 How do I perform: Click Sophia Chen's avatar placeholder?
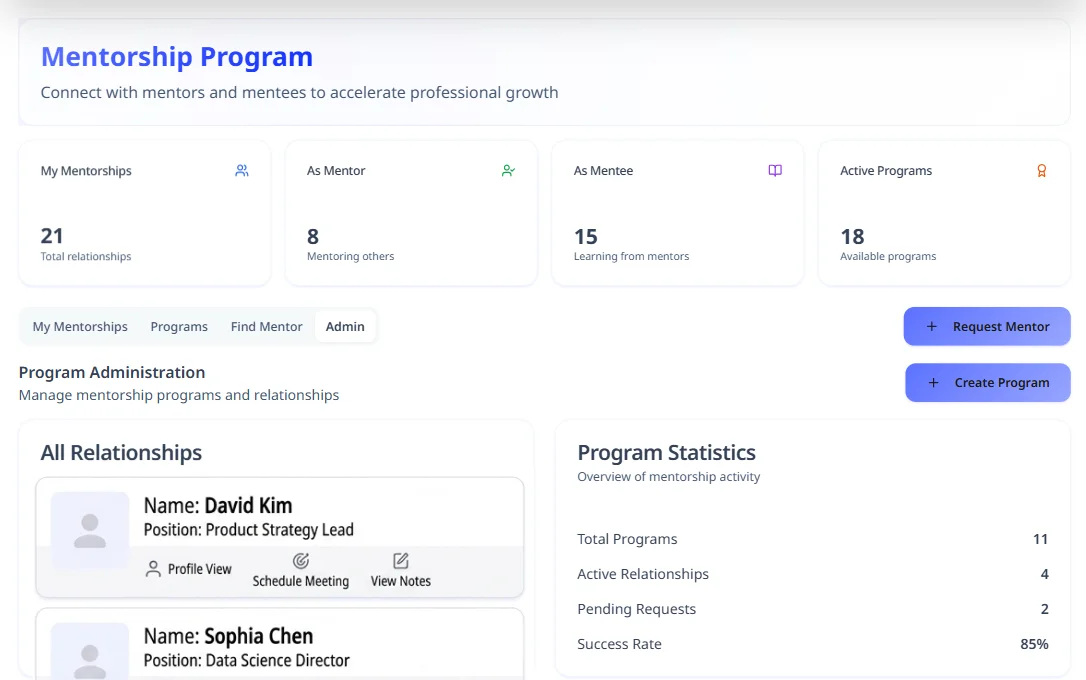(90, 651)
